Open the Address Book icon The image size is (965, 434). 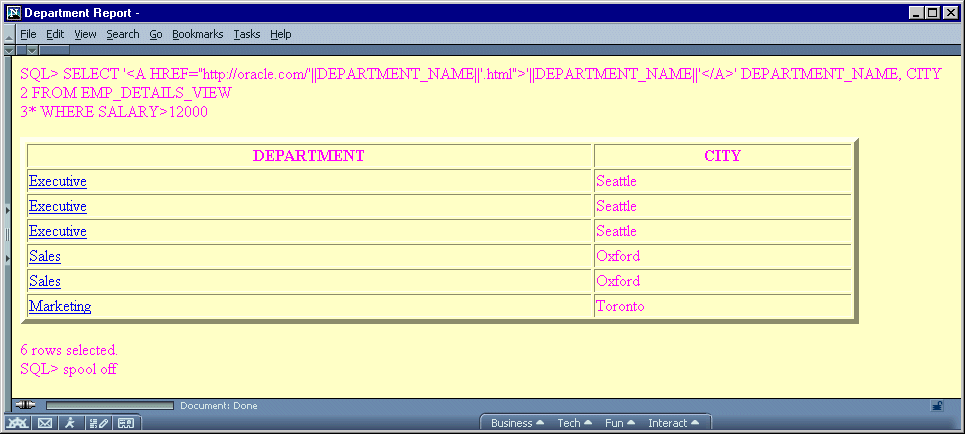[x=126, y=423]
